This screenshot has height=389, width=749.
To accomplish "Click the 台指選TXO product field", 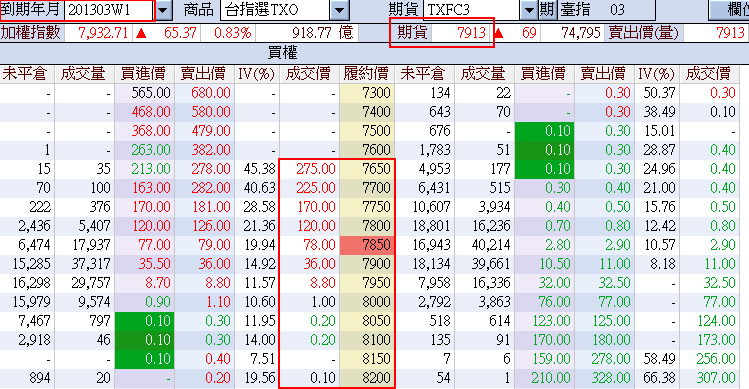I will 275,10.
